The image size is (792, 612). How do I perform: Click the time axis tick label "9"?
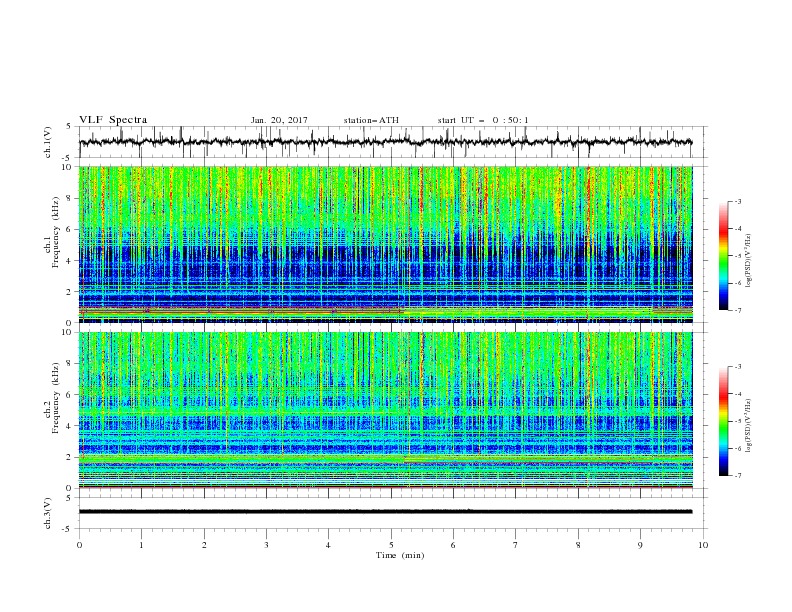pos(640,545)
